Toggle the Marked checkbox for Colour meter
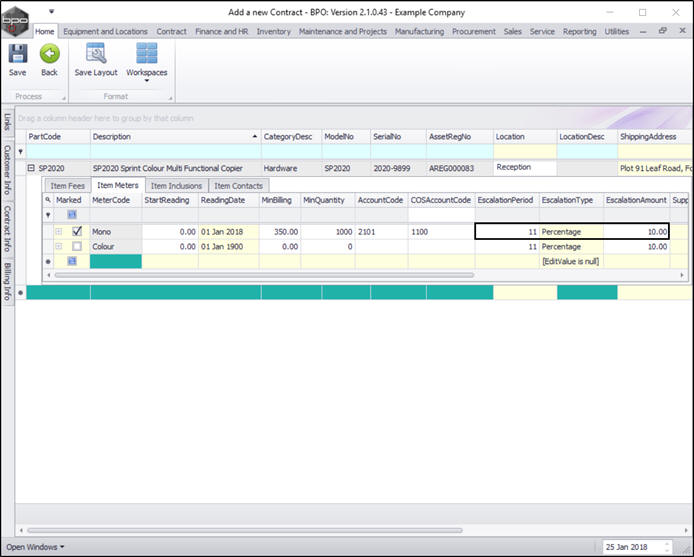This screenshot has height=557, width=694. click(77, 246)
